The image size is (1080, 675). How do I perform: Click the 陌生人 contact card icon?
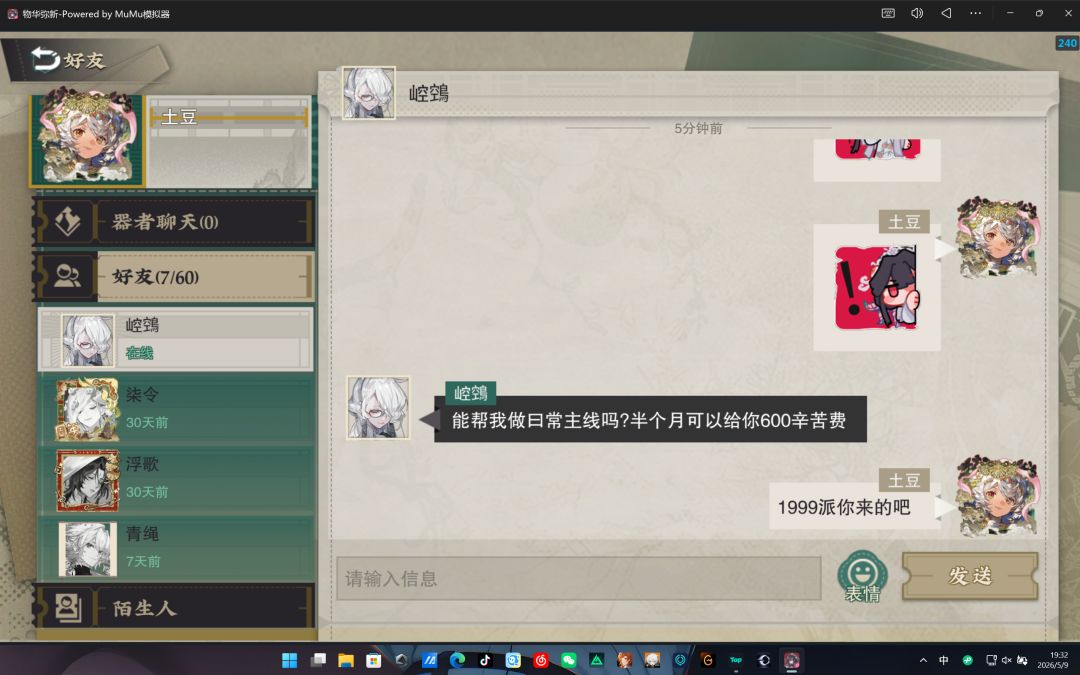68,608
